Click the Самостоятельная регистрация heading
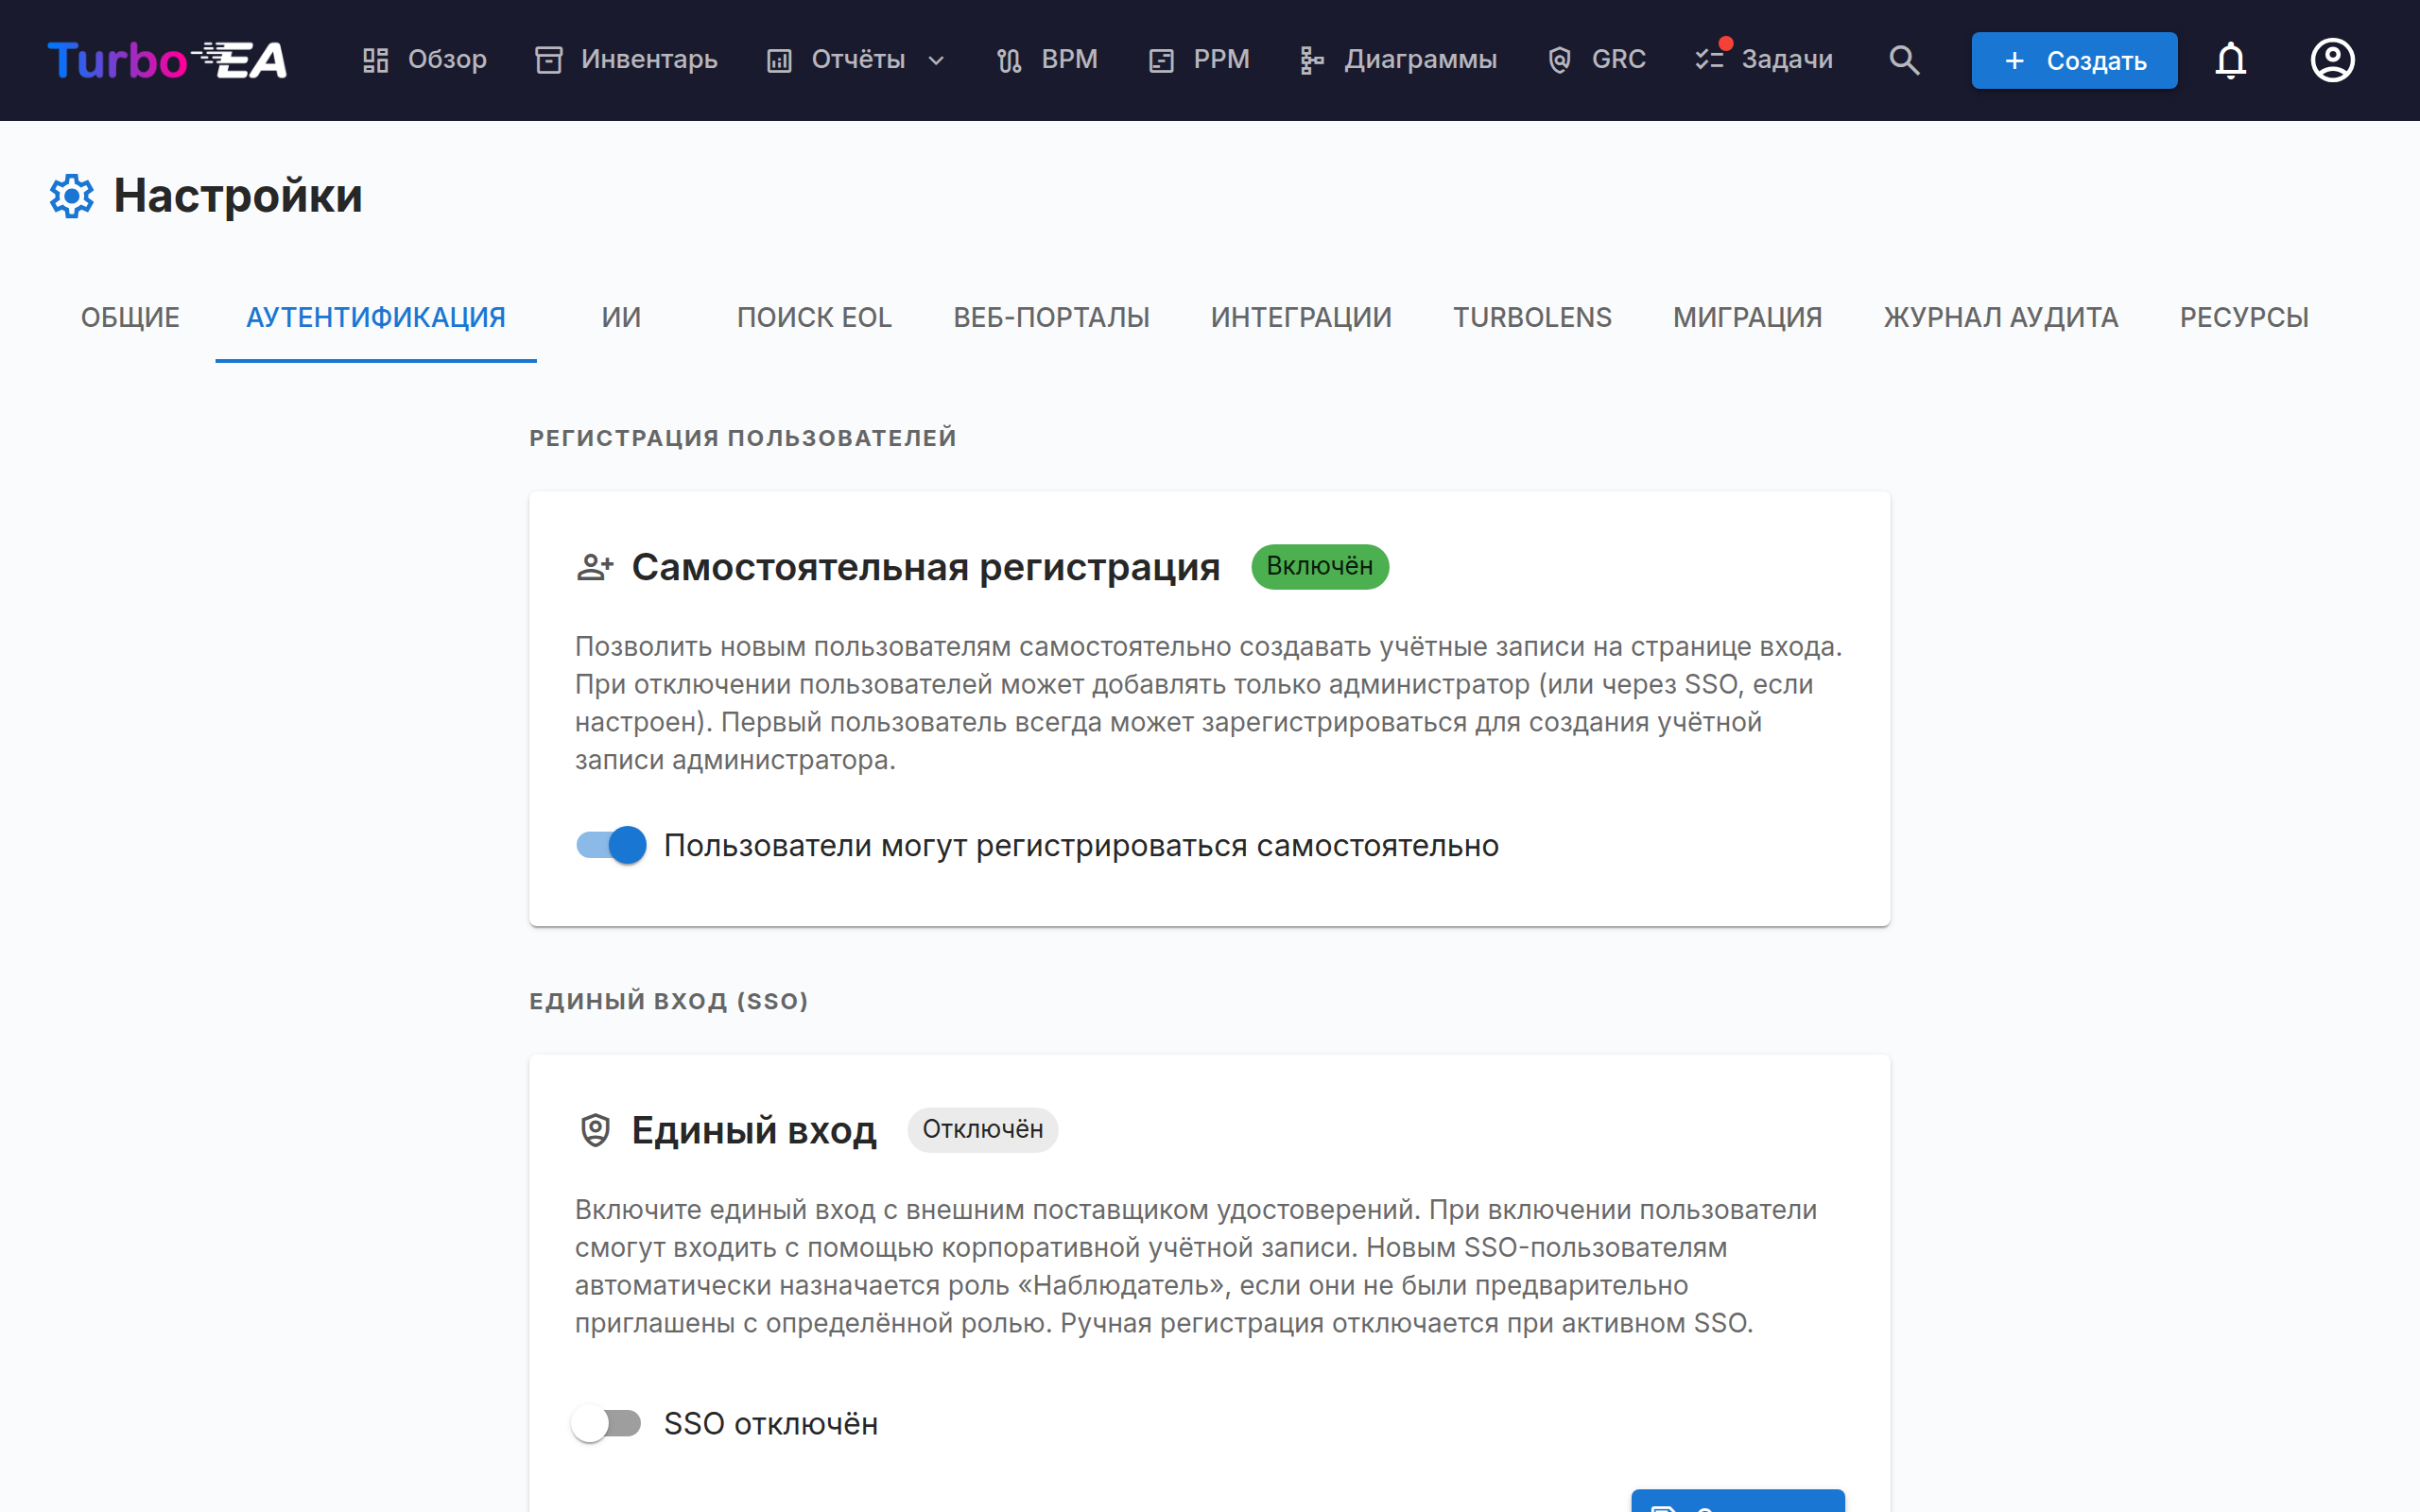This screenshot has height=1512, width=2420. pyautogui.click(x=926, y=567)
